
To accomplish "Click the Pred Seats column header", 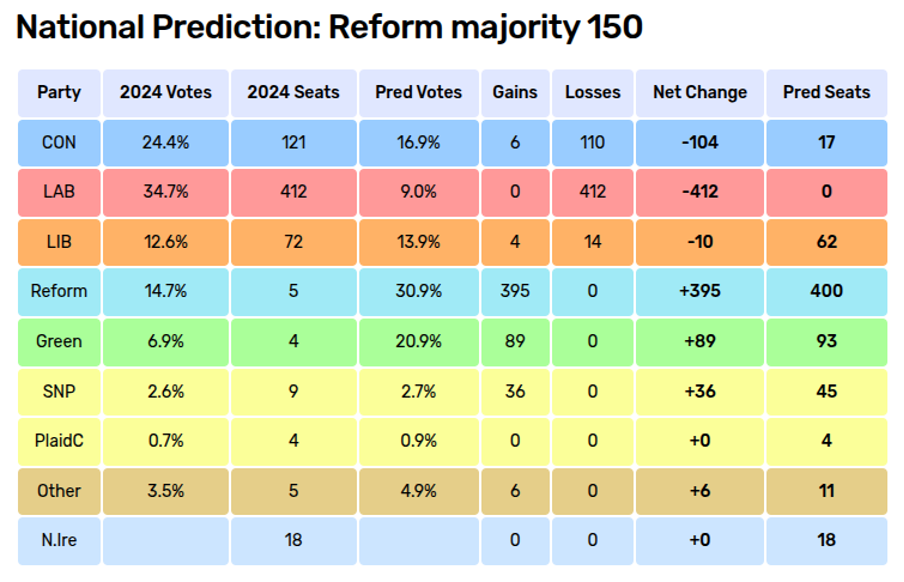I will click(826, 92).
